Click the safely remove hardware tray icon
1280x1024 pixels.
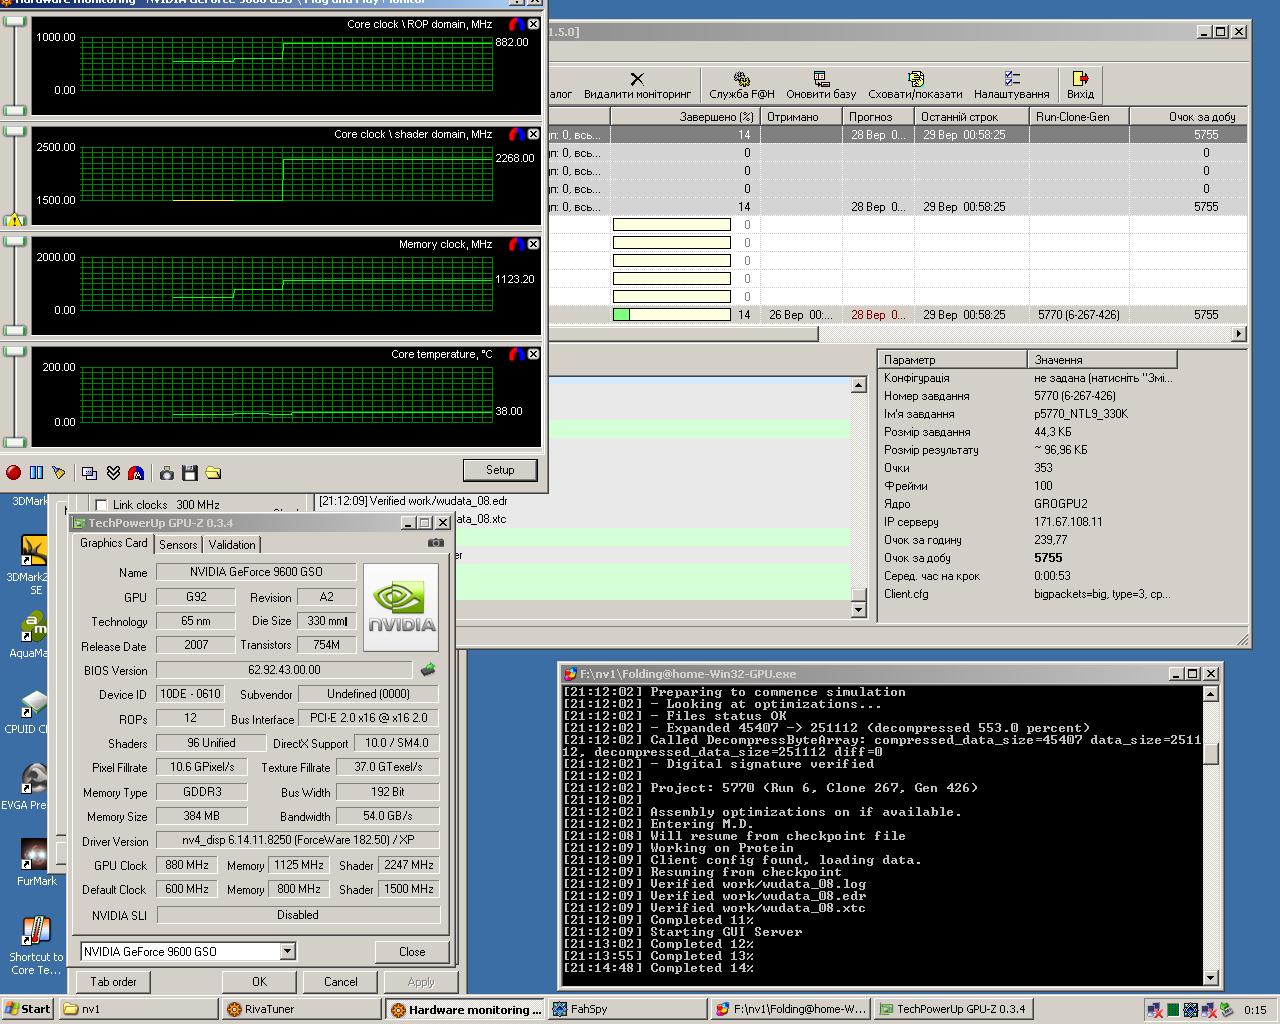pyautogui.click(x=1226, y=1010)
